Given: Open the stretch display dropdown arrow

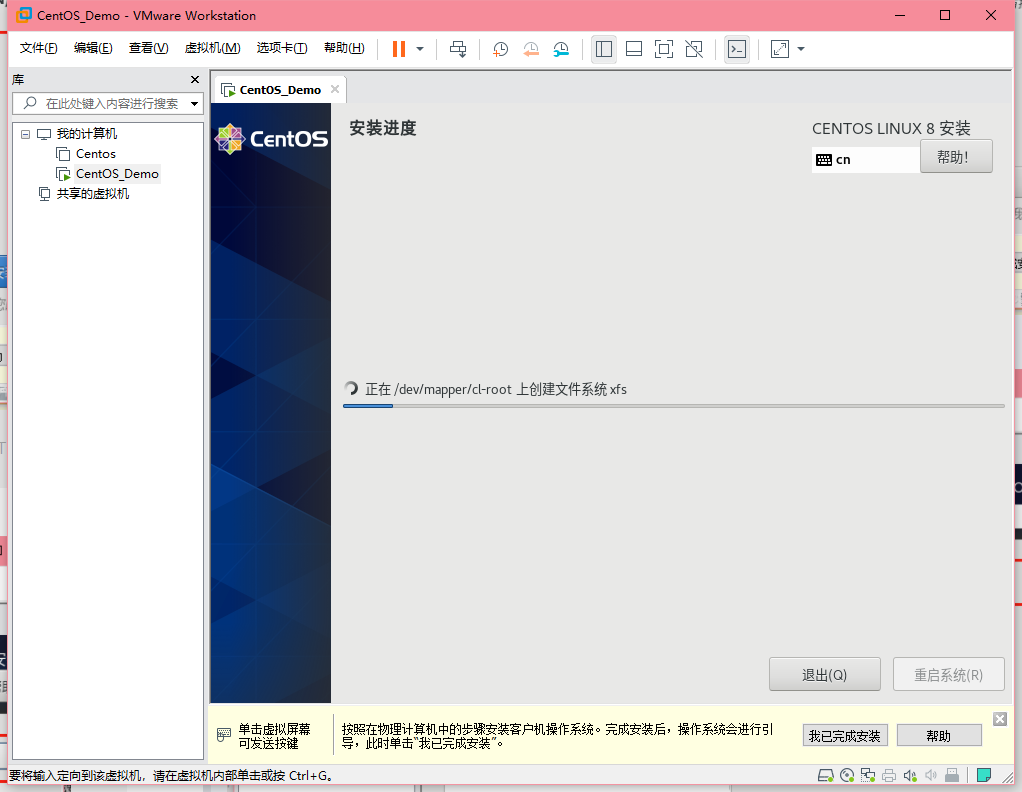Looking at the screenshot, I should click(x=801, y=49).
